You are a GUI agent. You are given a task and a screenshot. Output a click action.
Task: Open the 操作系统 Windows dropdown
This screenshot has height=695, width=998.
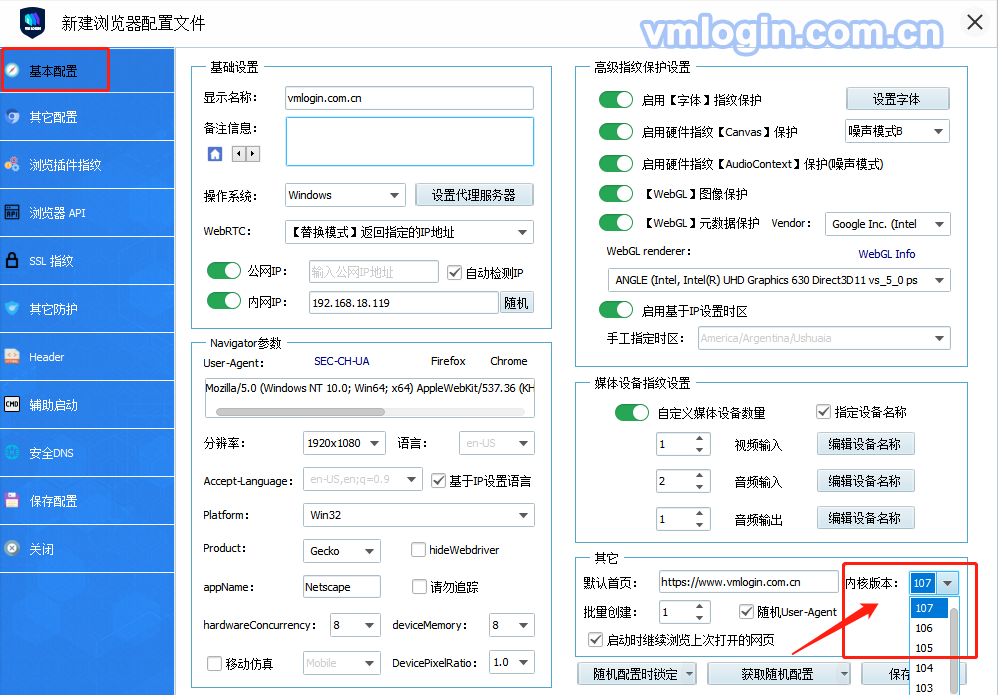pyautogui.click(x=345, y=195)
